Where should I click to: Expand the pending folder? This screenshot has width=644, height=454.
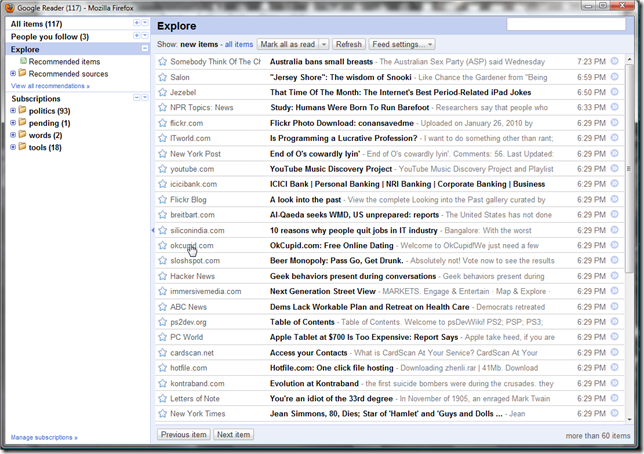click(13, 123)
